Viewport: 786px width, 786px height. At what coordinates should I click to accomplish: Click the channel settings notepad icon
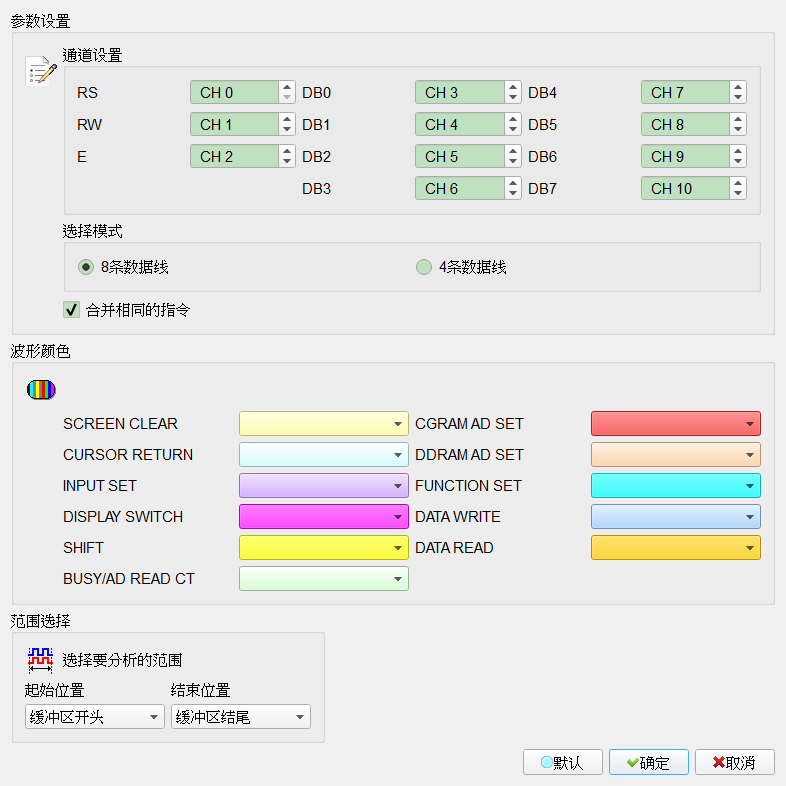pos(41,71)
